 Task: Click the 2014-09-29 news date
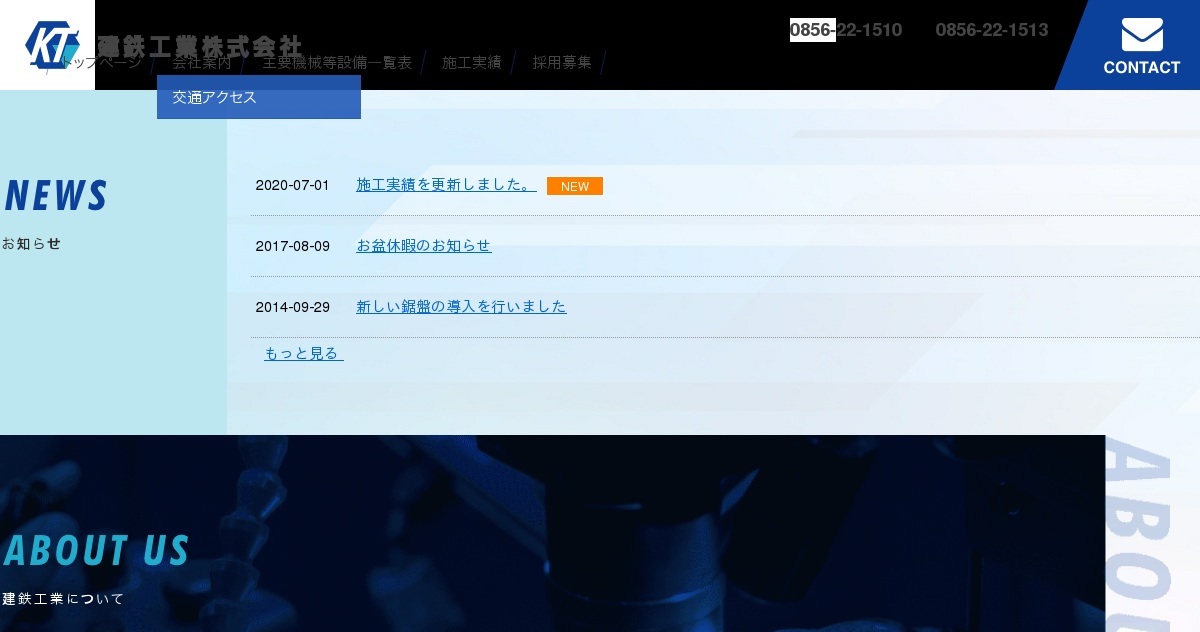point(292,307)
